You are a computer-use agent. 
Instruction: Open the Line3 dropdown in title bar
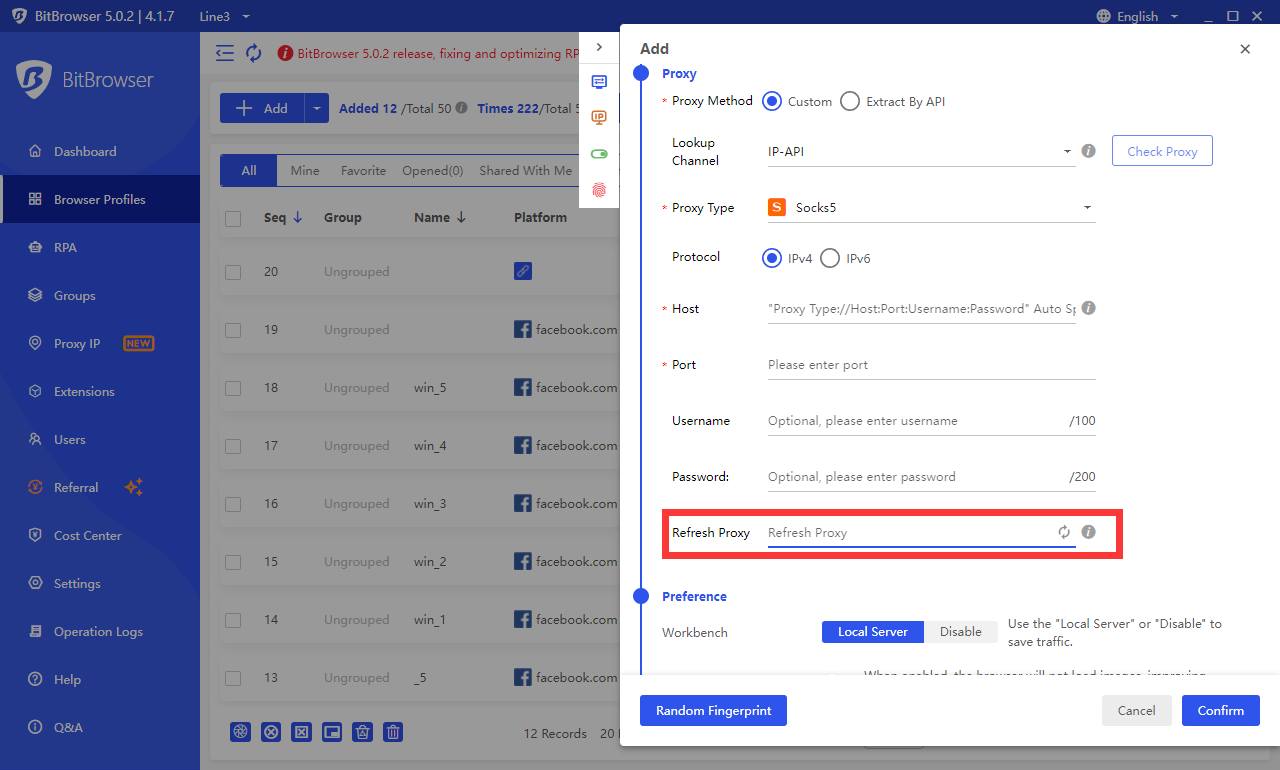click(x=225, y=16)
